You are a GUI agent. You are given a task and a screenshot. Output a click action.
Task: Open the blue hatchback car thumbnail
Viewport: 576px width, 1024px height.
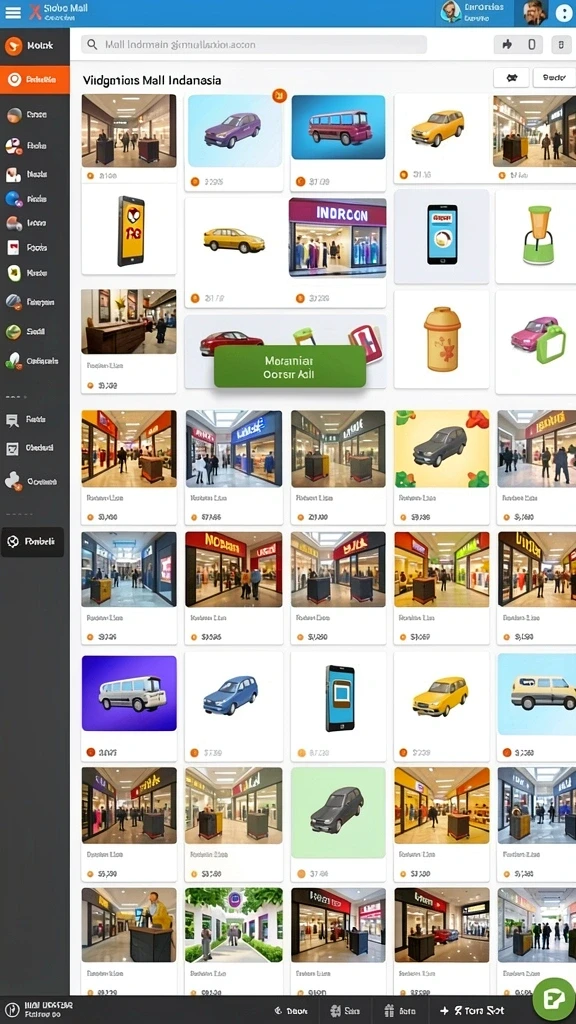pyautogui.click(x=231, y=695)
